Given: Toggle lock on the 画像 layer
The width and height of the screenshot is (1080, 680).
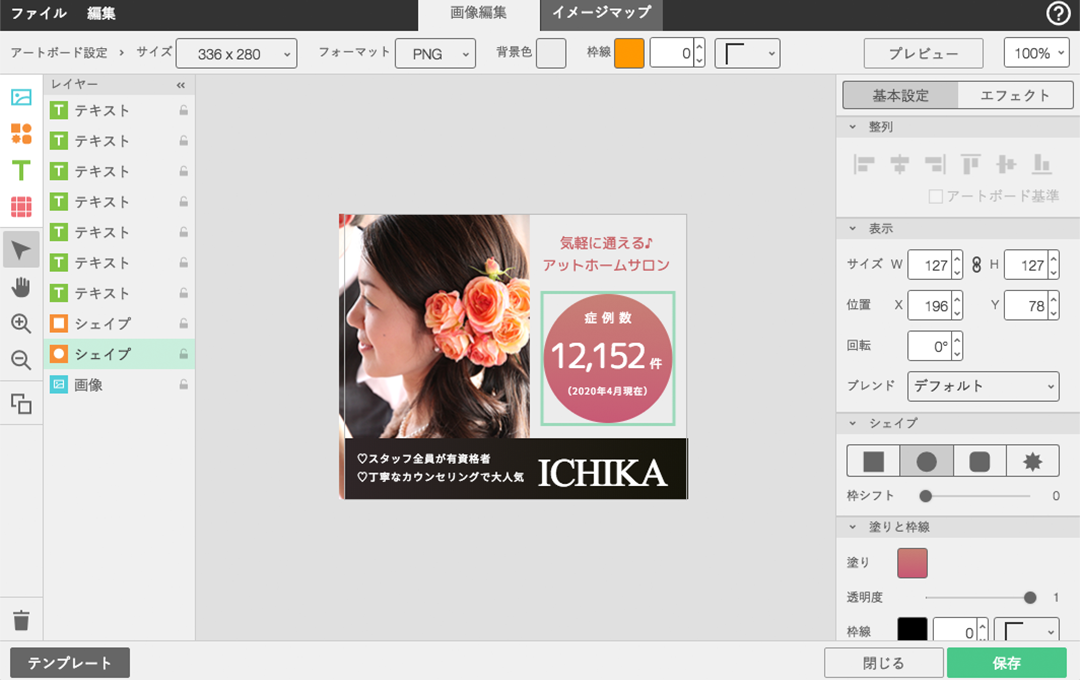Looking at the screenshot, I should (x=184, y=384).
